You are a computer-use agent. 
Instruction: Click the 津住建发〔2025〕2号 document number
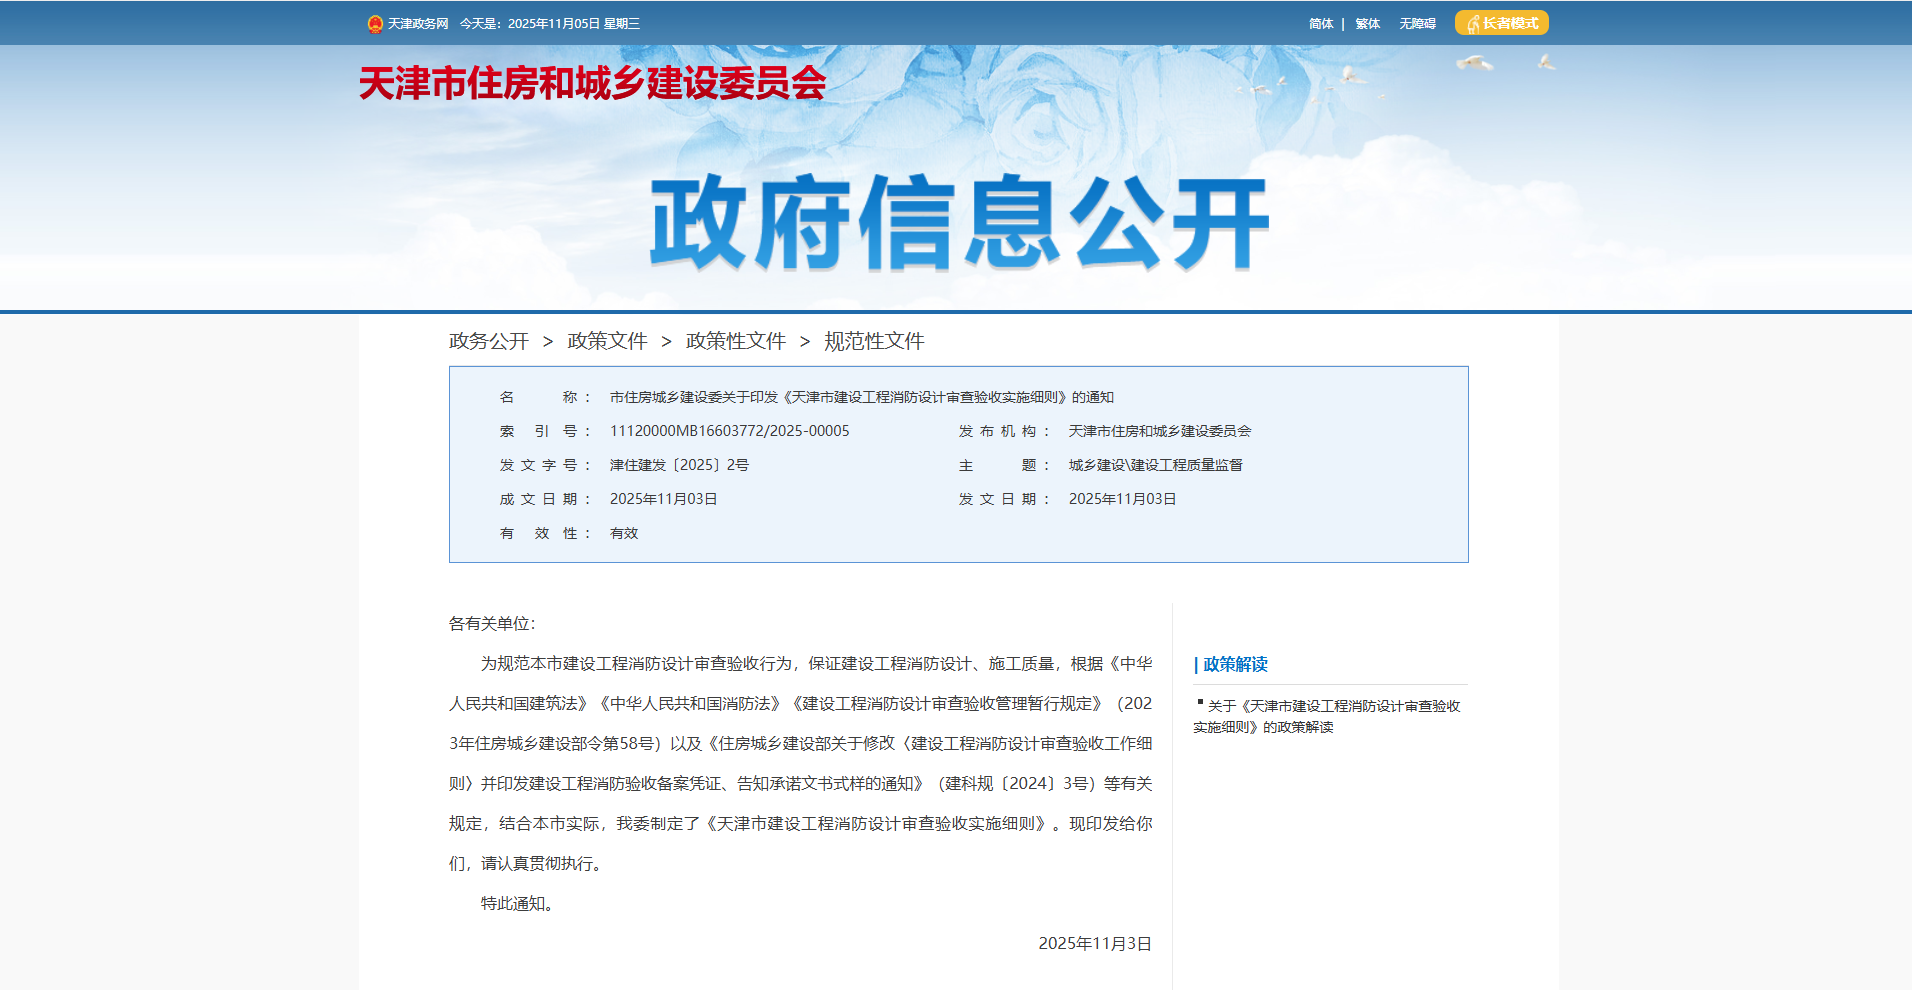point(679,464)
